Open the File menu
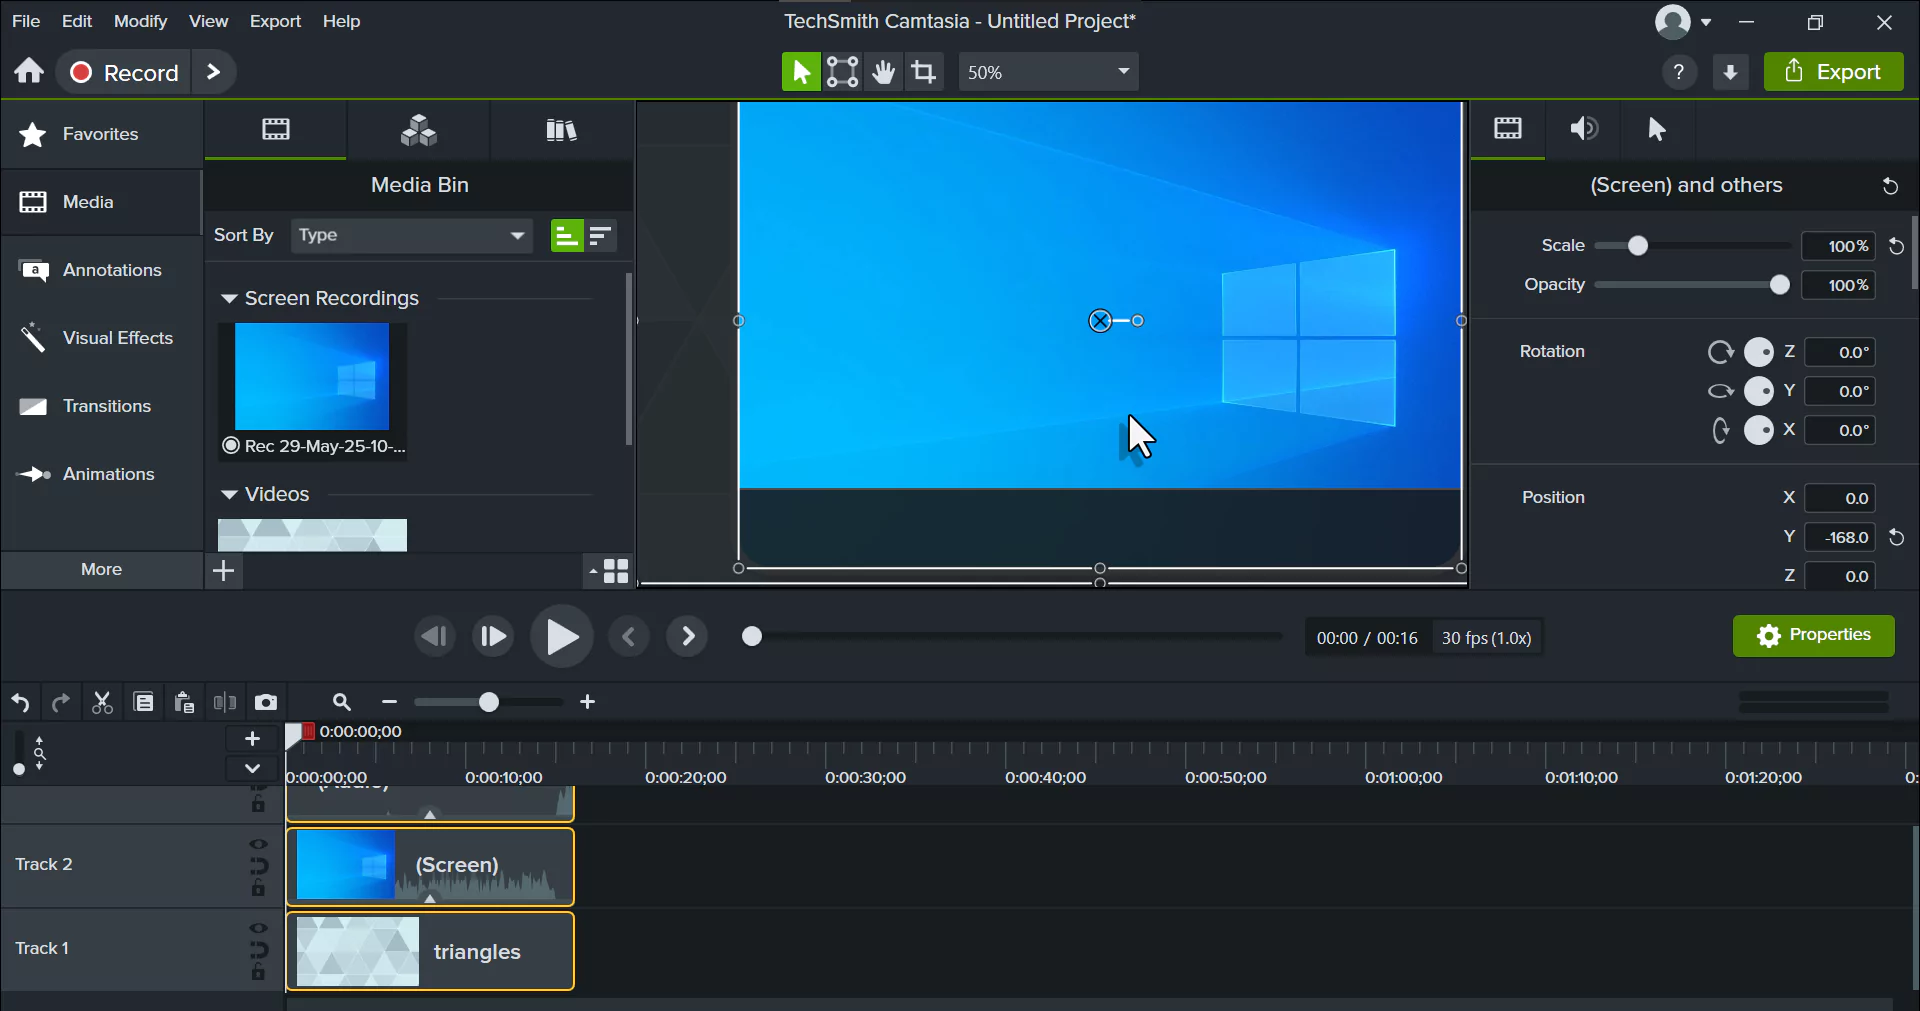The image size is (1920, 1011). coord(26,21)
